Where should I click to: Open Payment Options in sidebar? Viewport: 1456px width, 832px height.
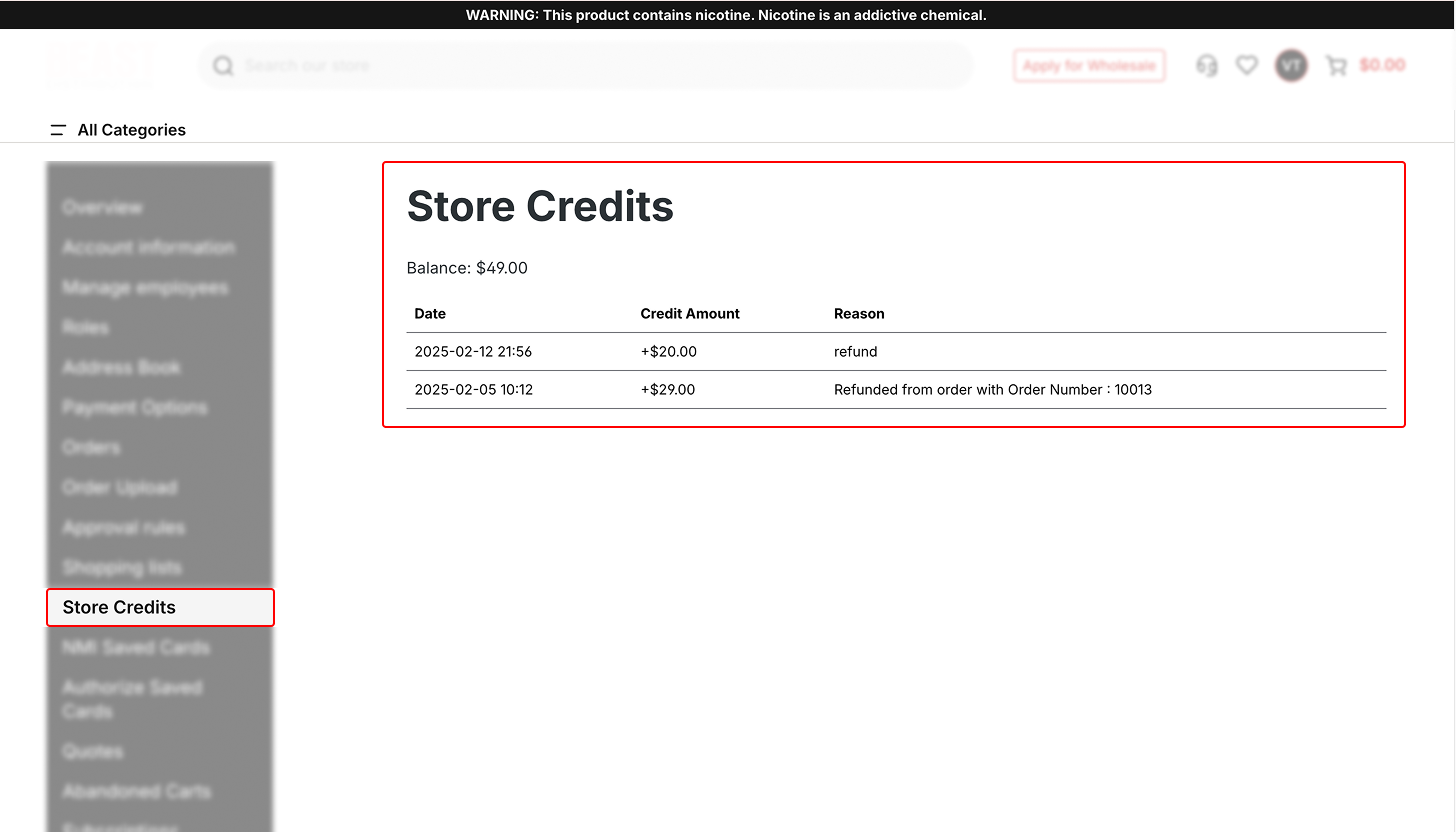pos(135,407)
